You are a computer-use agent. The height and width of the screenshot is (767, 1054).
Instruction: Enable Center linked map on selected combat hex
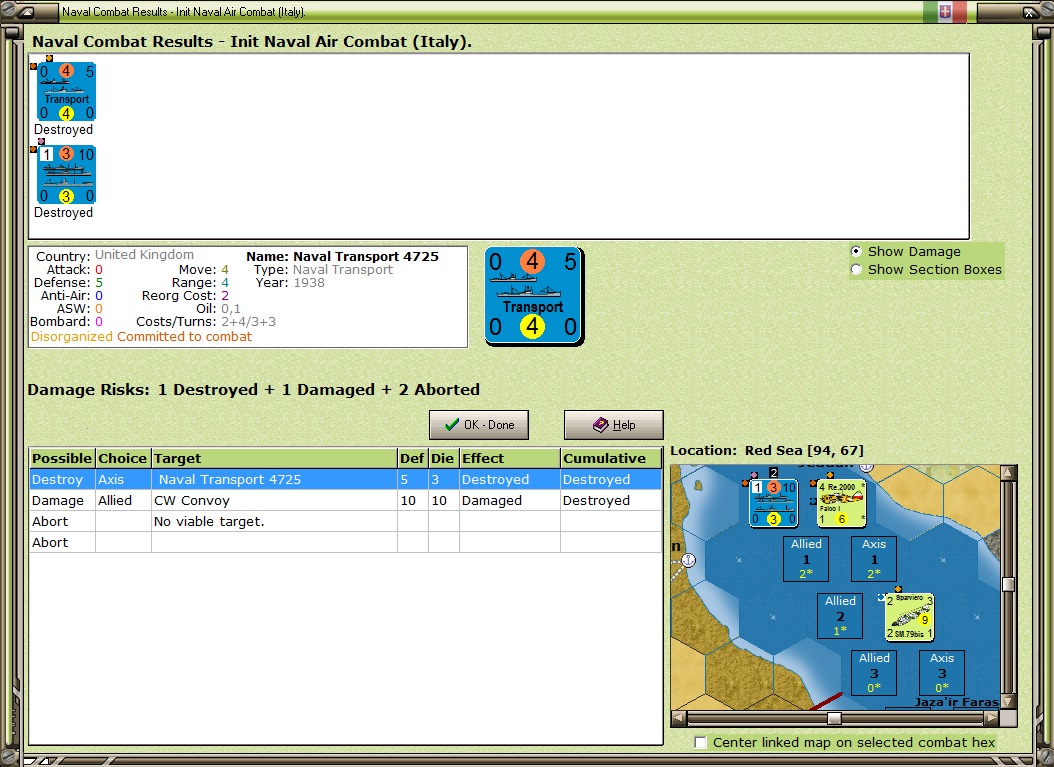(700, 742)
